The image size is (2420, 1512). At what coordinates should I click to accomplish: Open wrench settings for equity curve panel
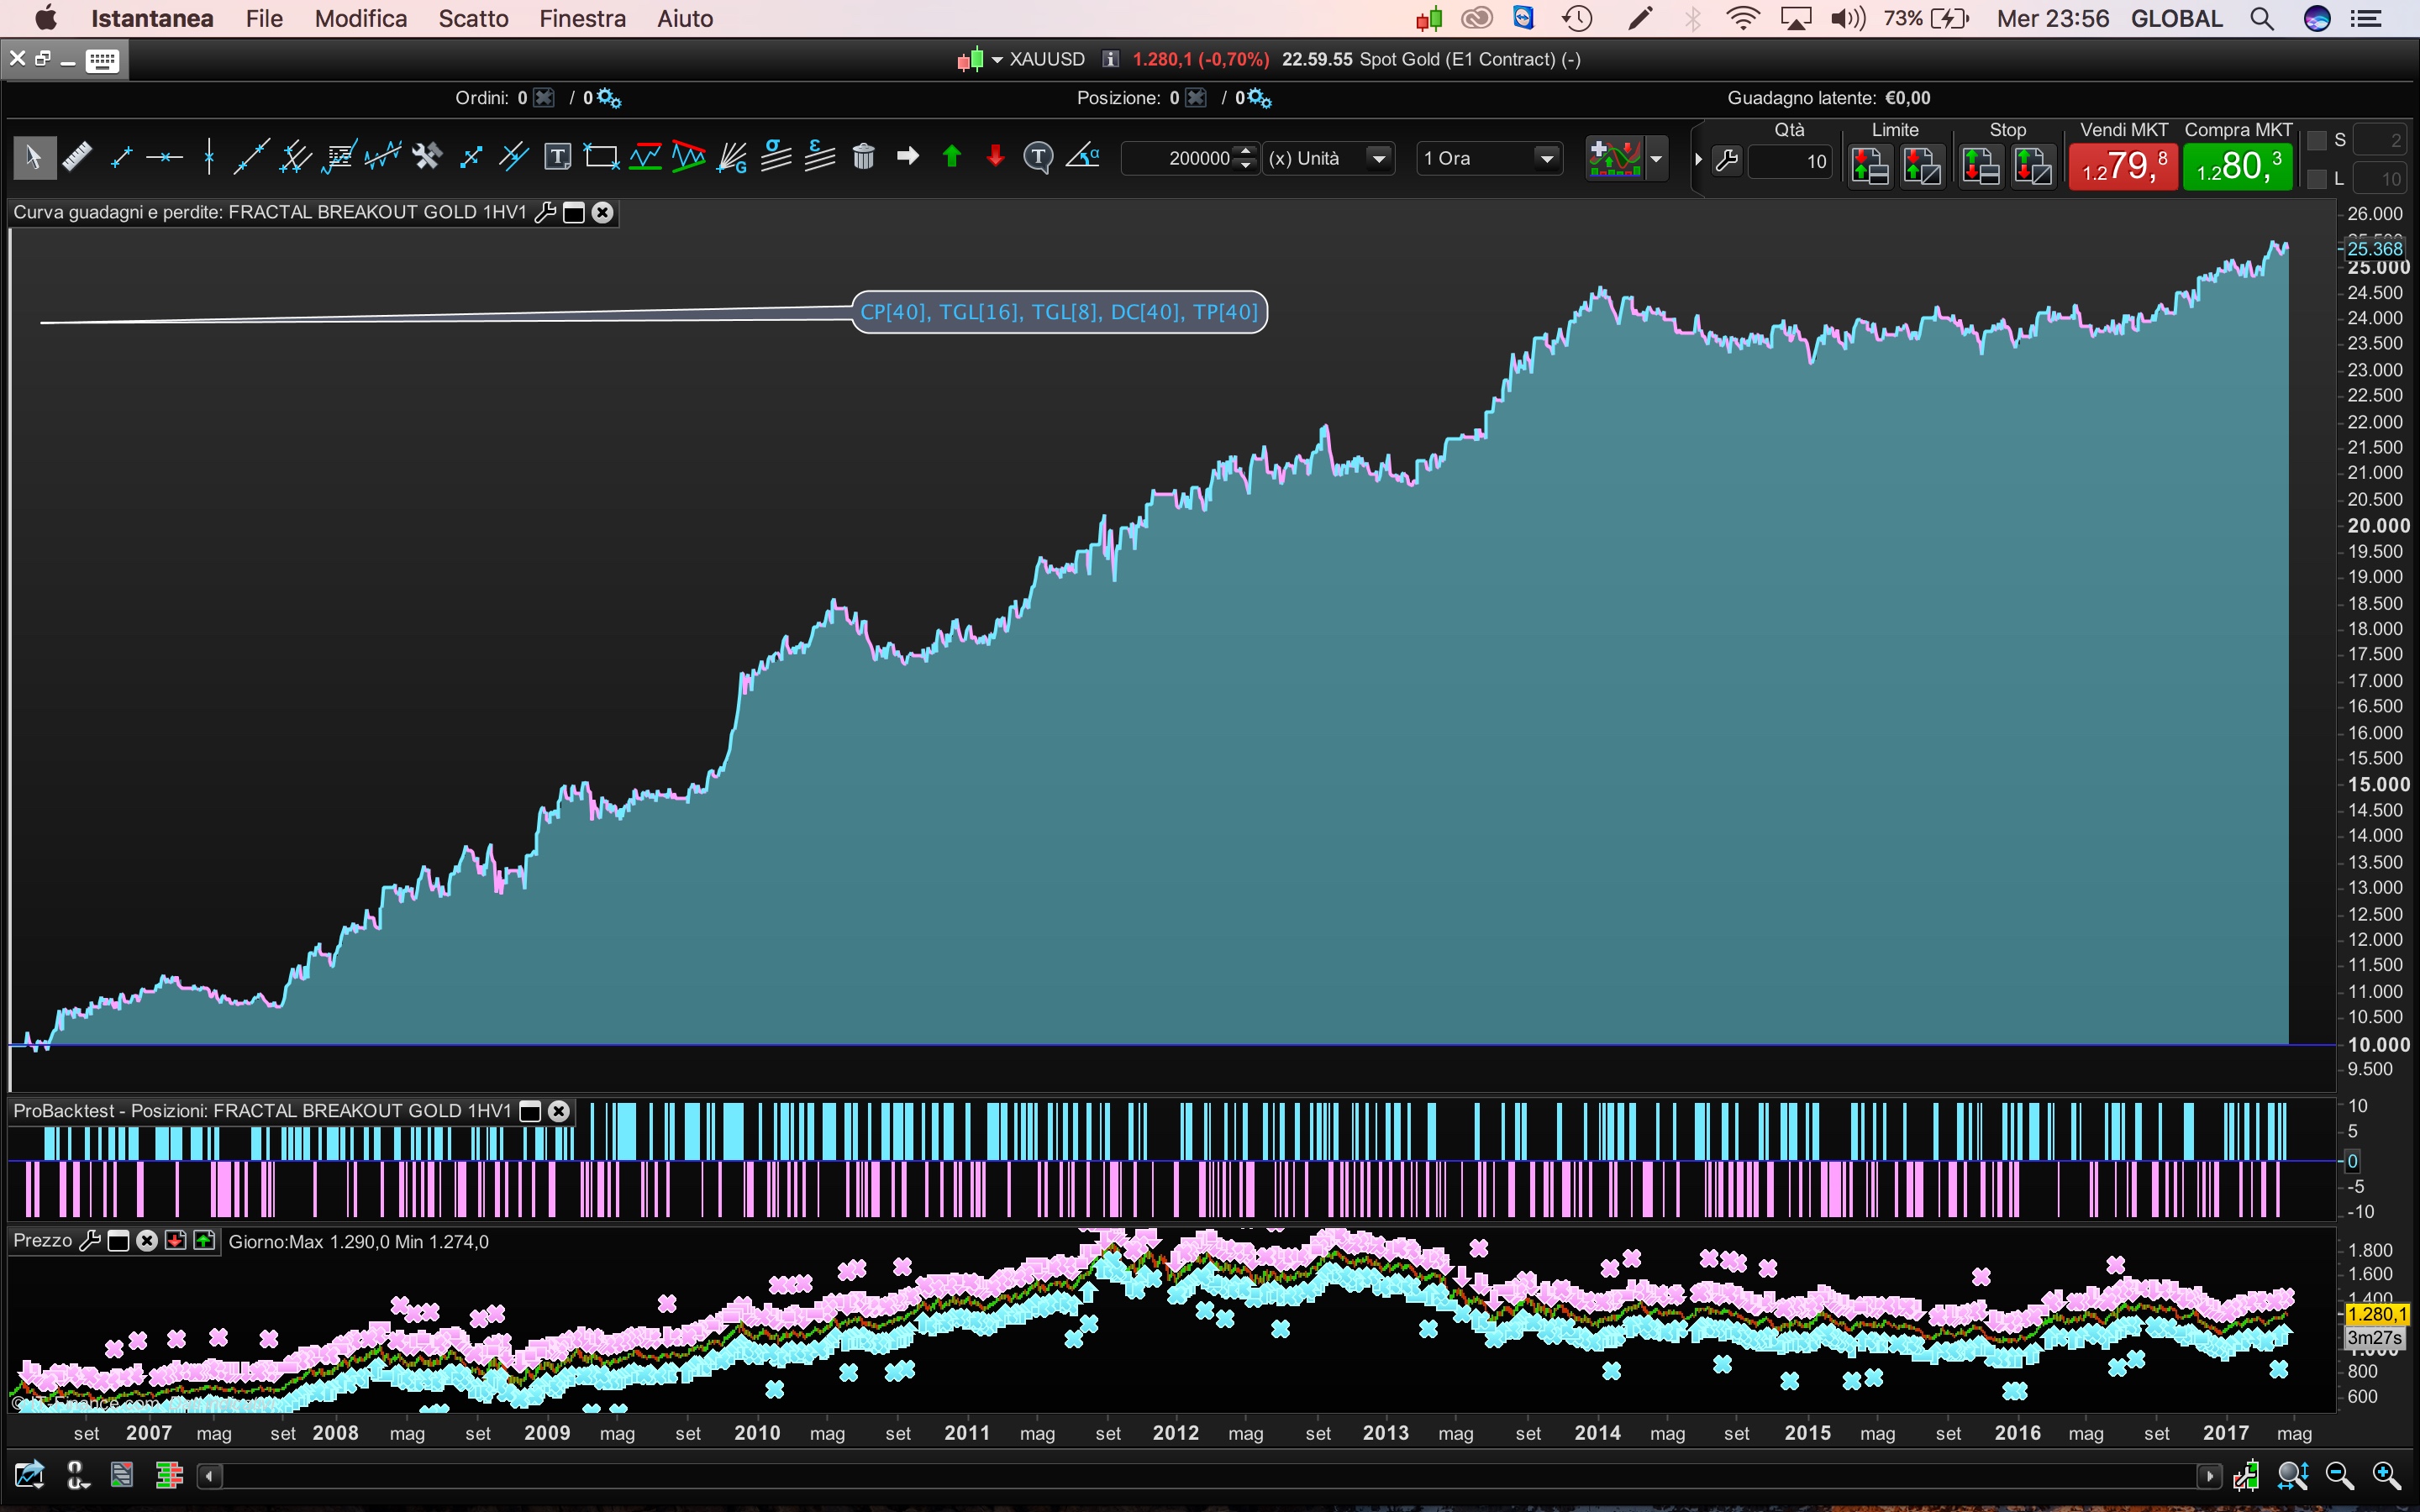coord(545,212)
